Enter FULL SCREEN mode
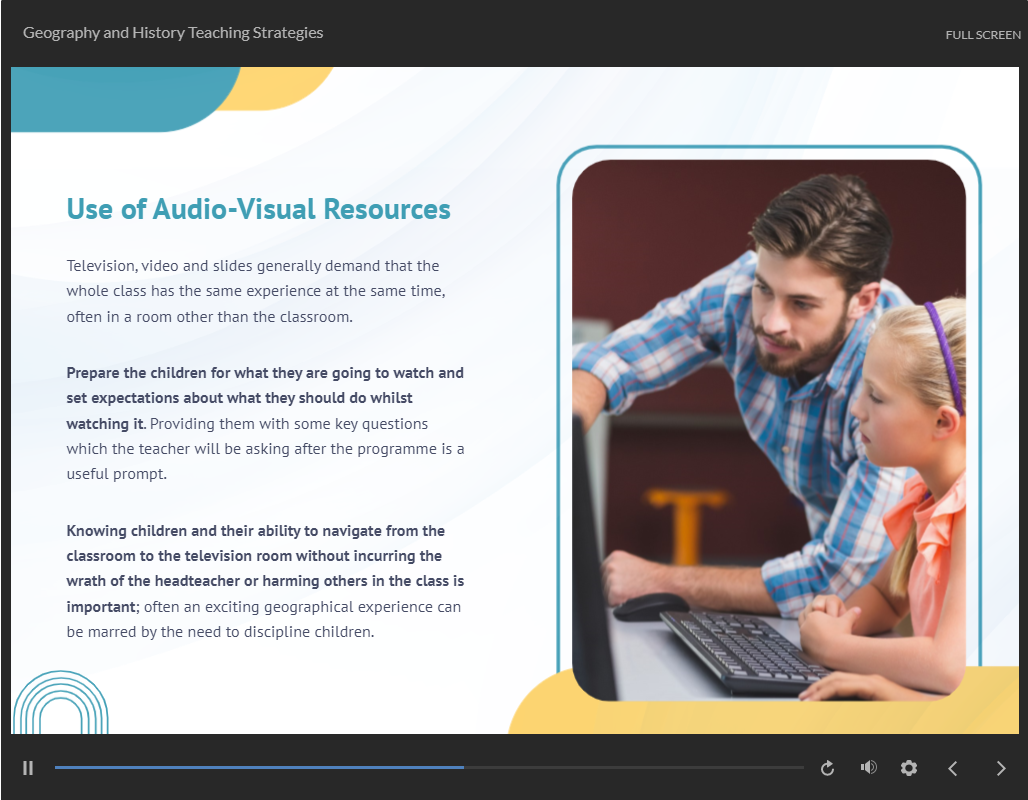The height and width of the screenshot is (800, 1028). [x=982, y=35]
